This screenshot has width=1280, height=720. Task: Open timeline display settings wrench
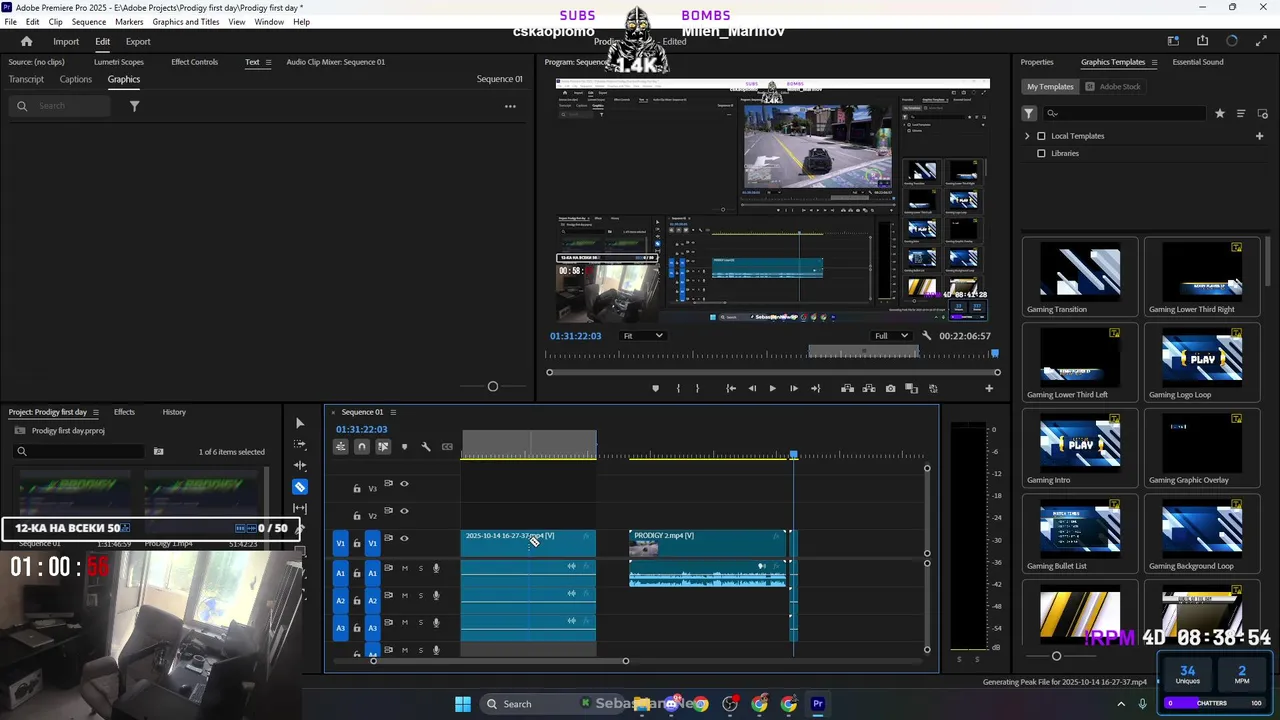[x=426, y=446]
